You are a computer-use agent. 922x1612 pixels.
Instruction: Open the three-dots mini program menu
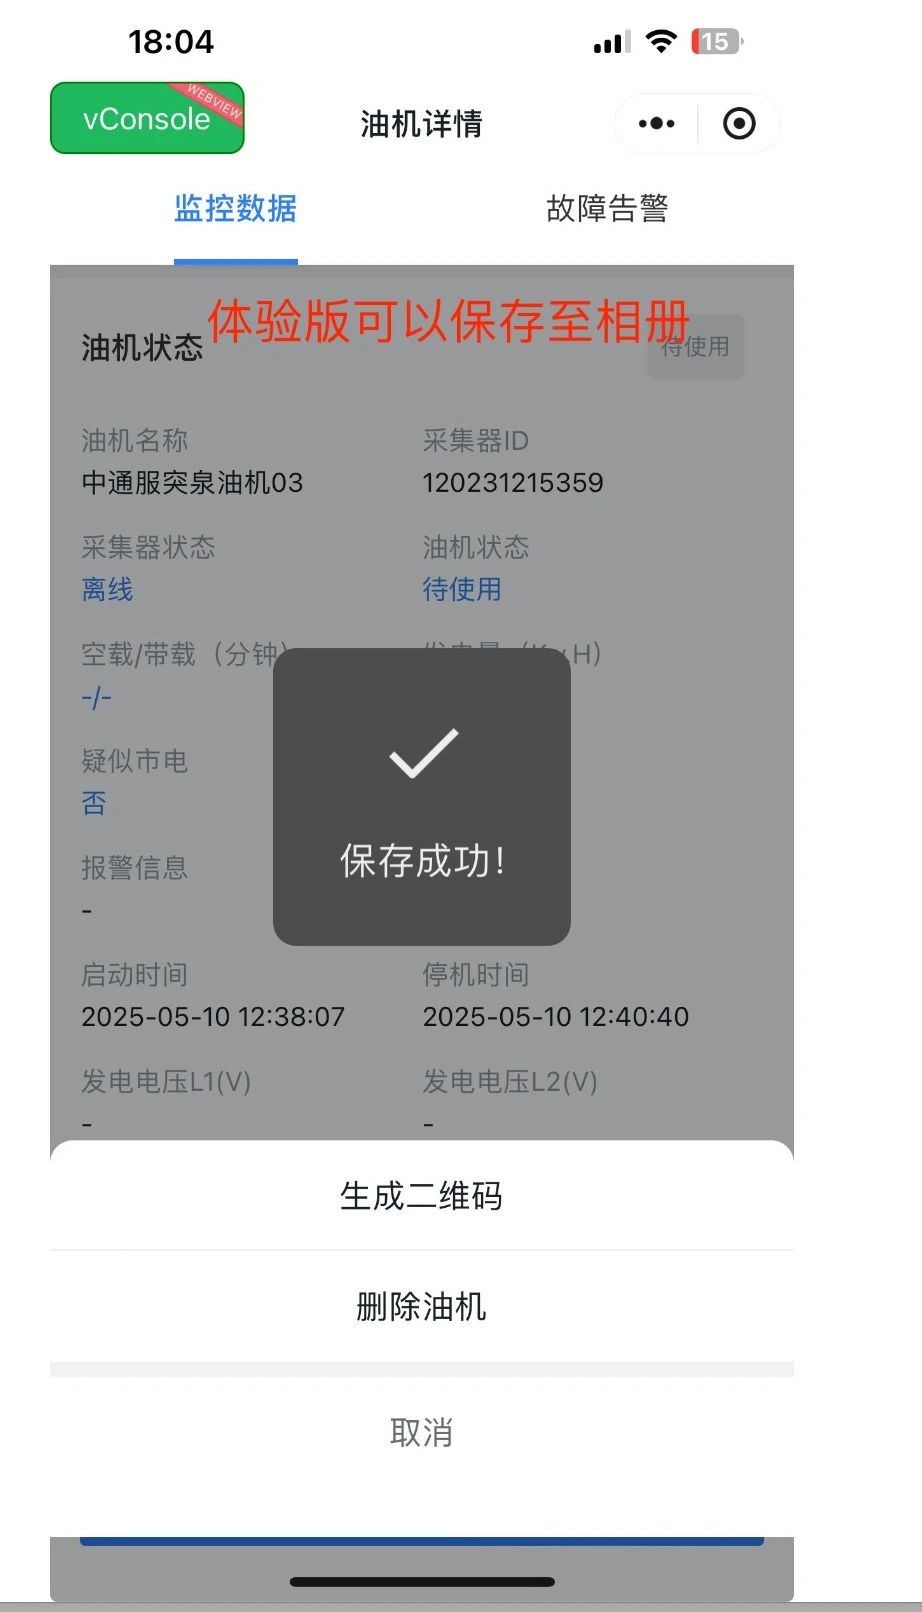click(657, 123)
